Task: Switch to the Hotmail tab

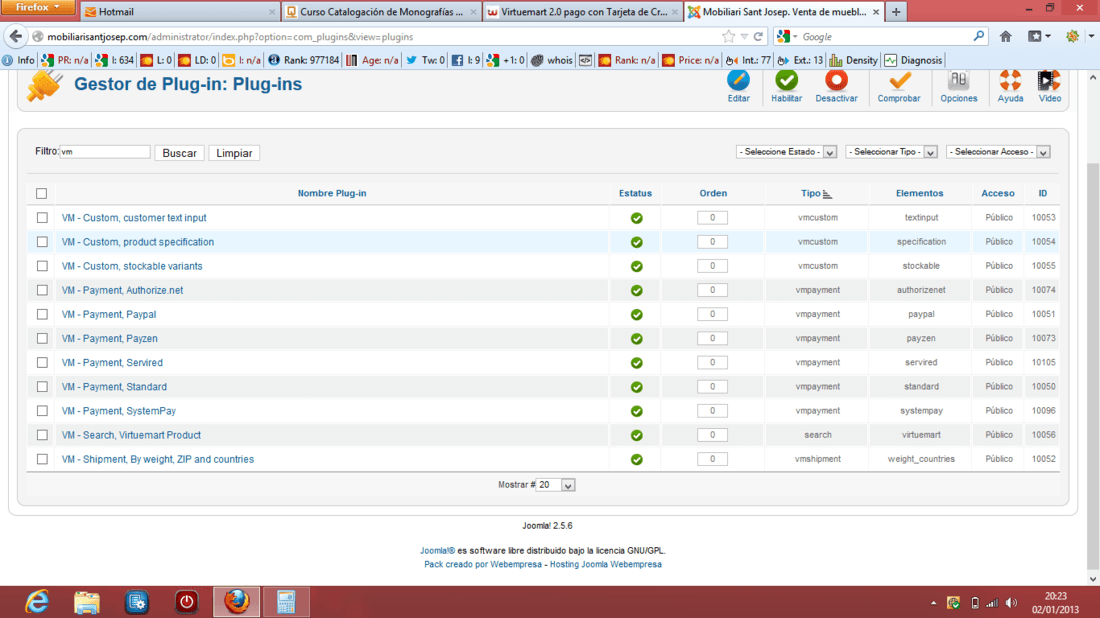Action: click(180, 12)
